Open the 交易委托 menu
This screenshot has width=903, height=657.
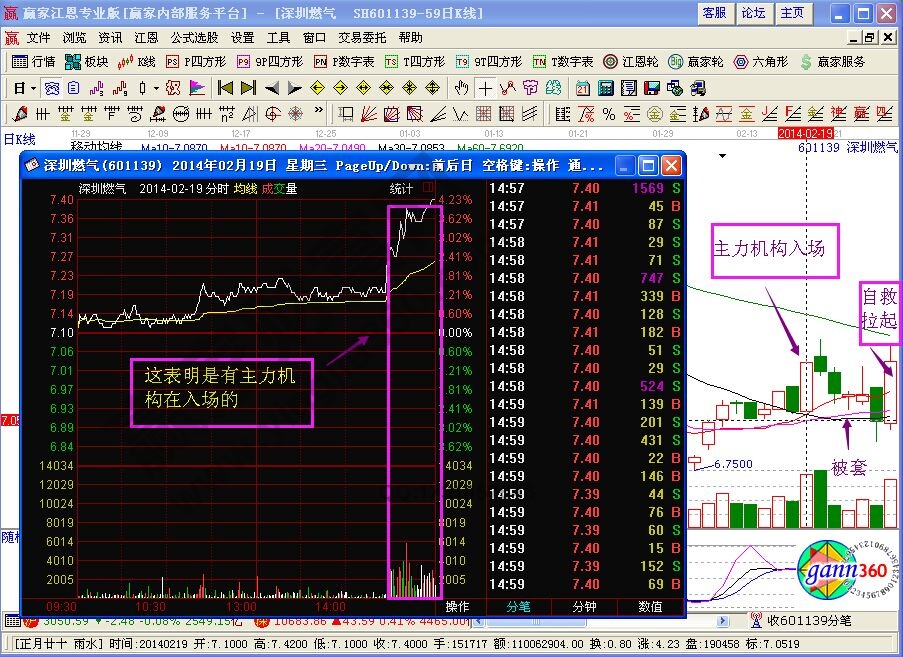point(363,37)
